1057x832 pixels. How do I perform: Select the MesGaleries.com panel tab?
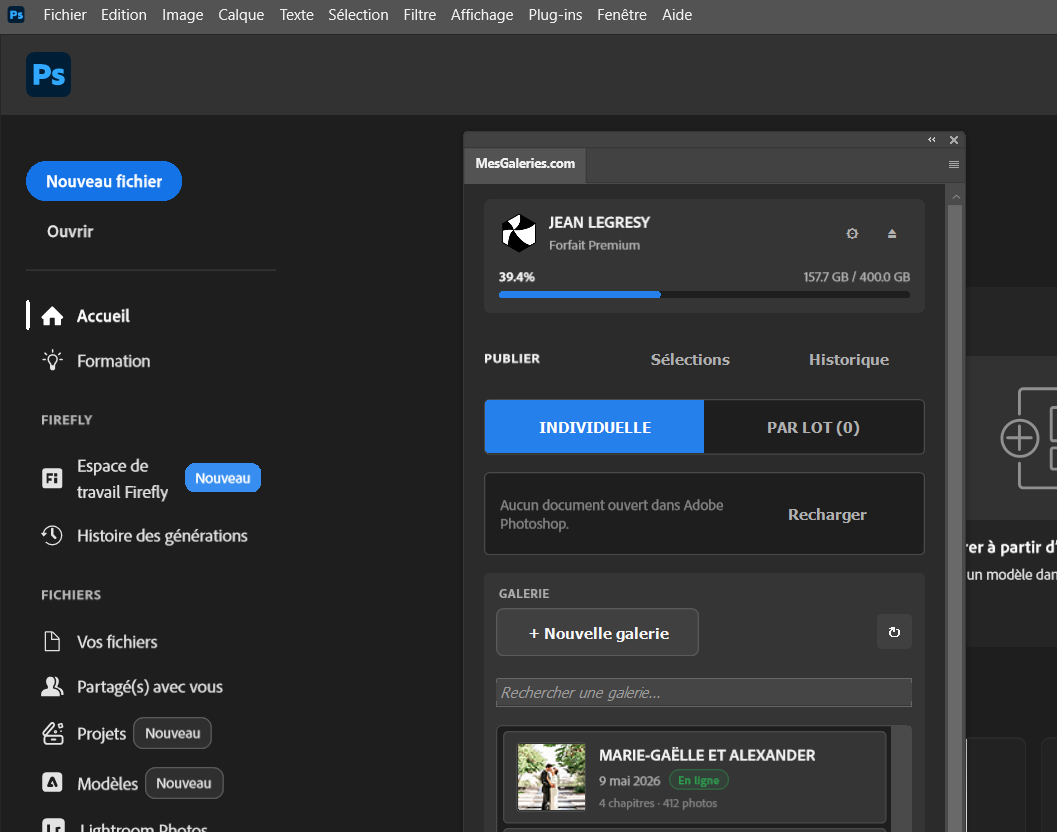coord(525,165)
